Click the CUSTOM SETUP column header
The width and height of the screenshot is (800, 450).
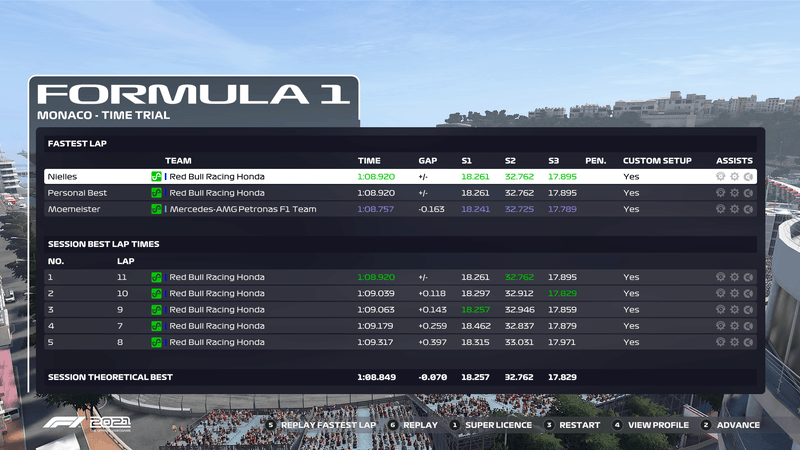(x=657, y=161)
